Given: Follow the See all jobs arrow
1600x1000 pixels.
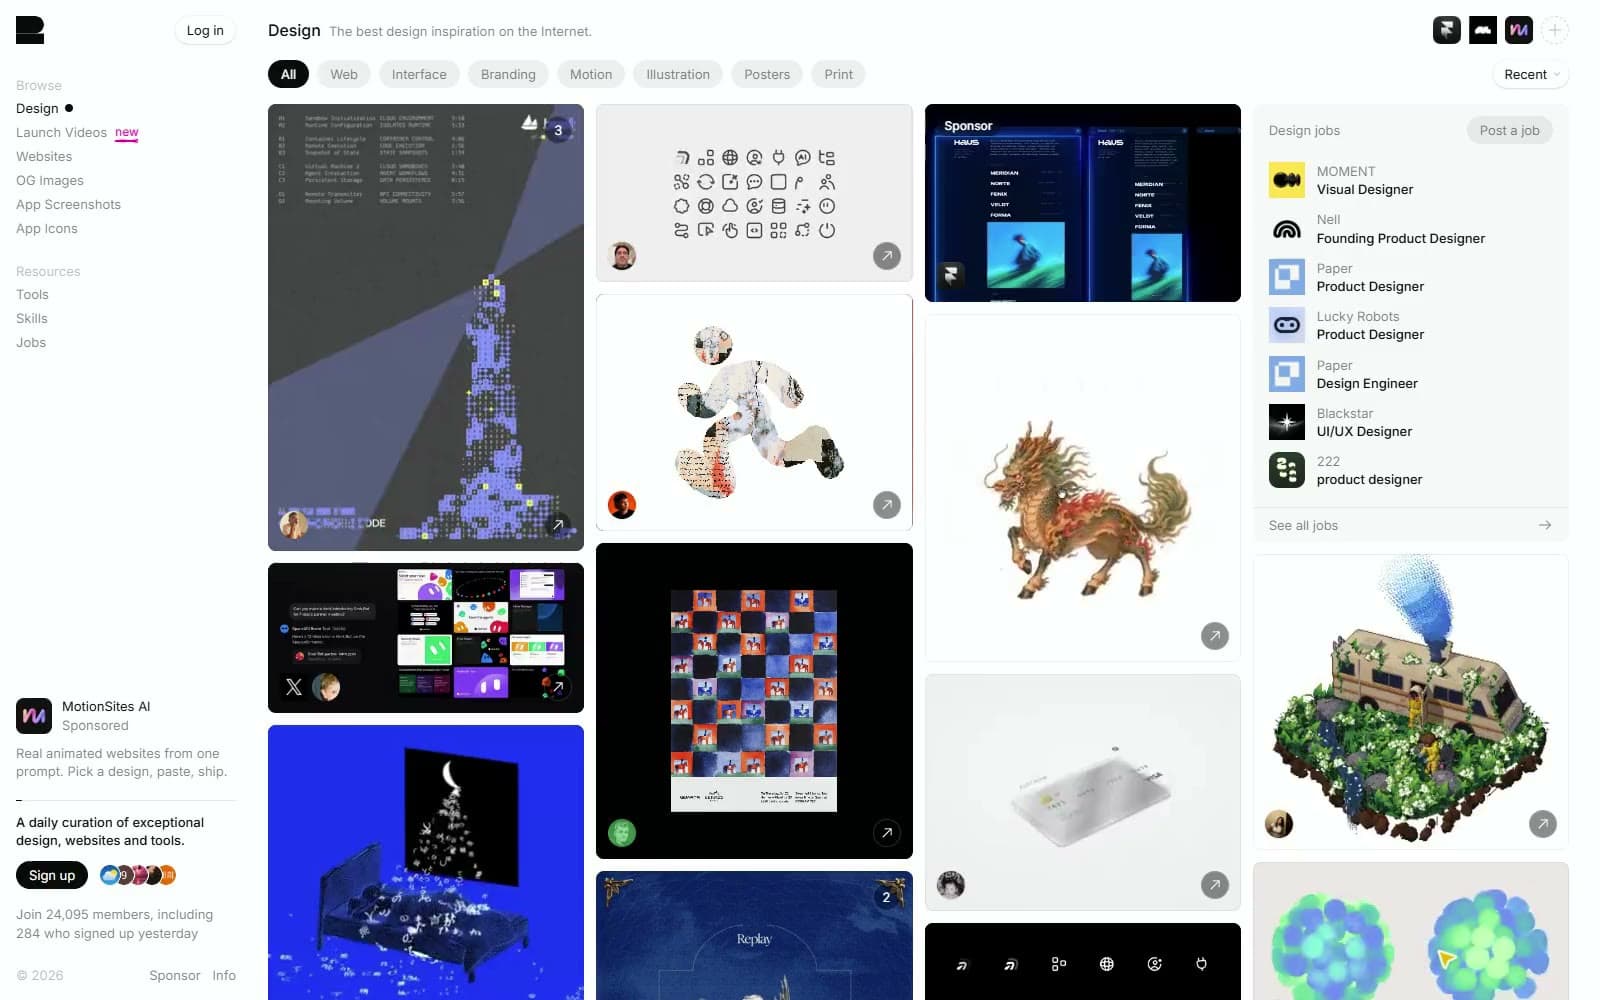Looking at the screenshot, I should point(1544,525).
